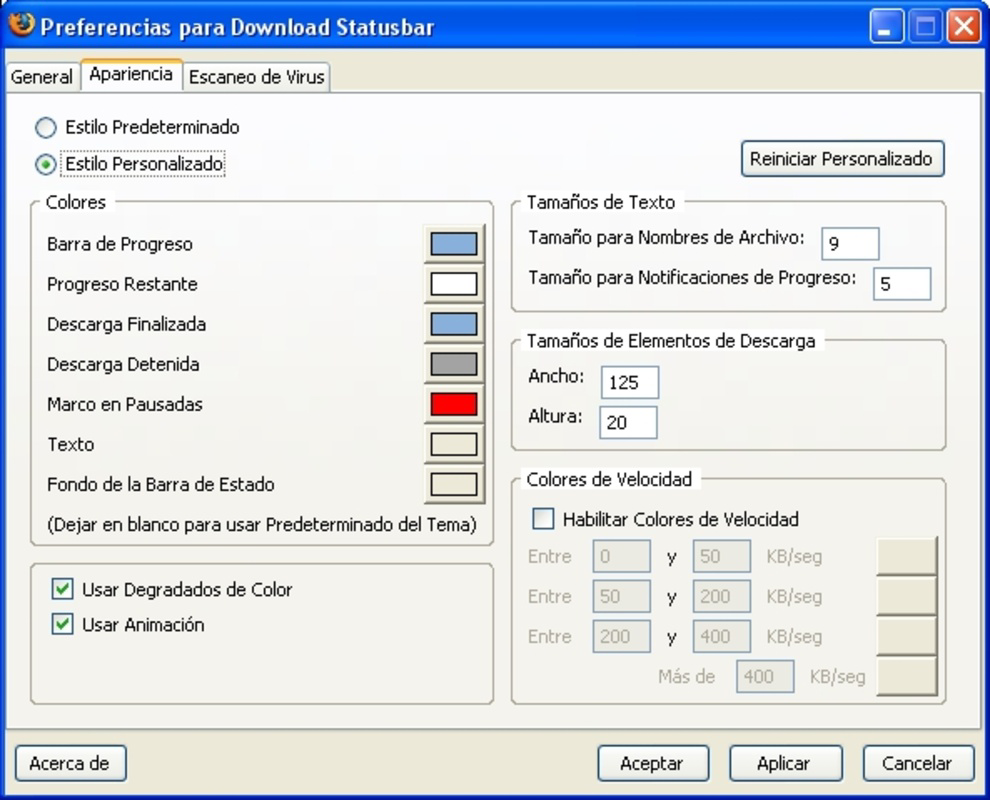Image resolution: width=990 pixels, height=800 pixels.
Task: Dismiss dialog with Cancelar button
Action: pos(918,763)
